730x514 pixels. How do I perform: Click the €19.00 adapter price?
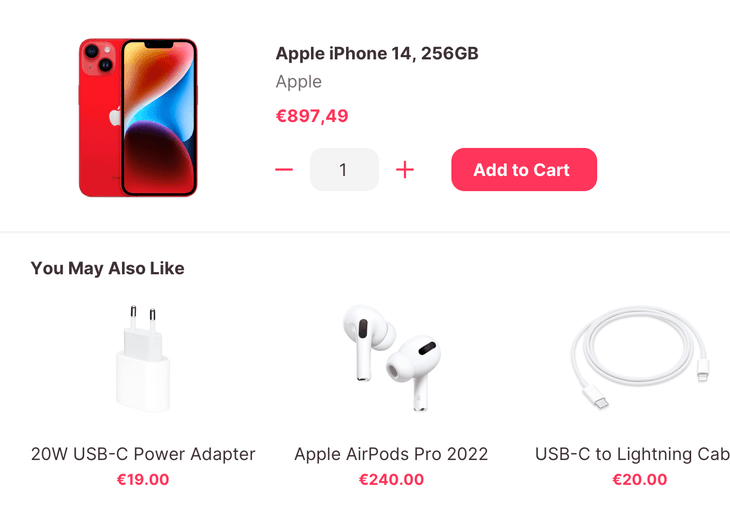(x=143, y=480)
